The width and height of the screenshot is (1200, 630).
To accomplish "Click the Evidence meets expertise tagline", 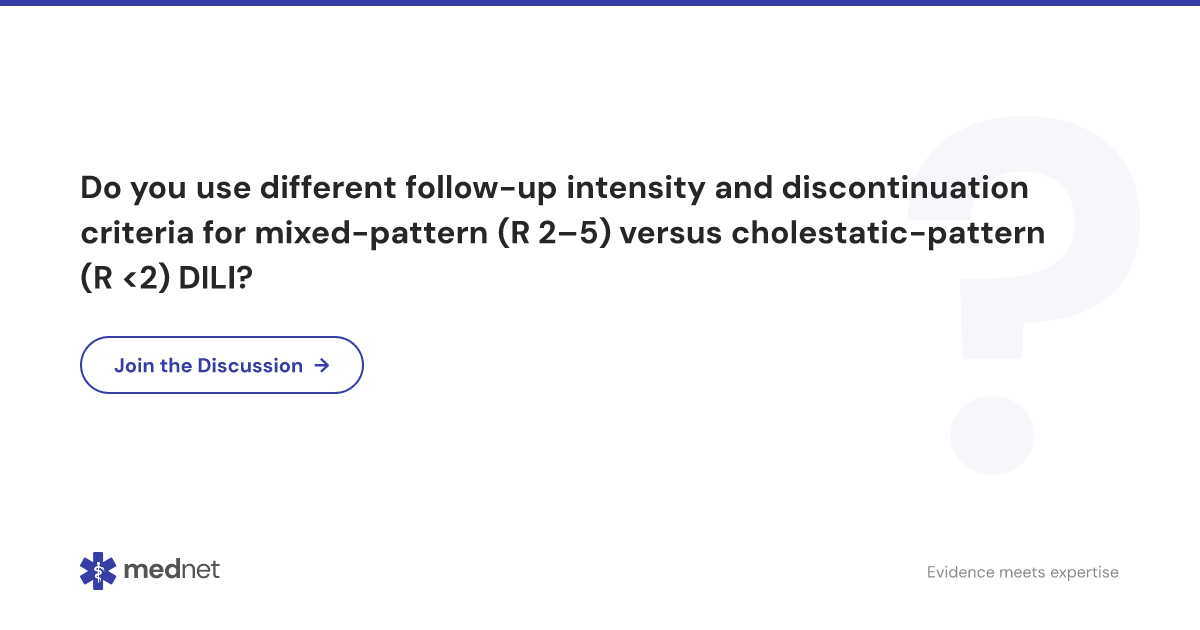I will pyautogui.click(x=1022, y=572).
